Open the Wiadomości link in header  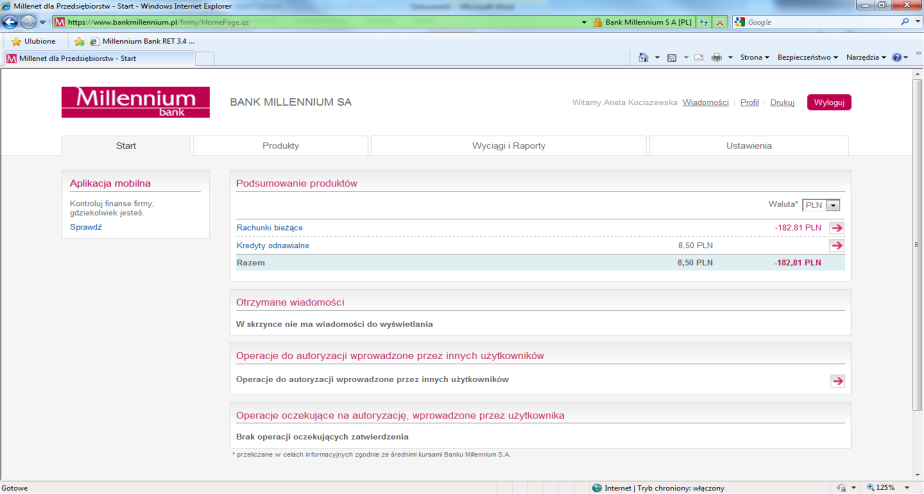pyautogui.click(x=705, y=103)
